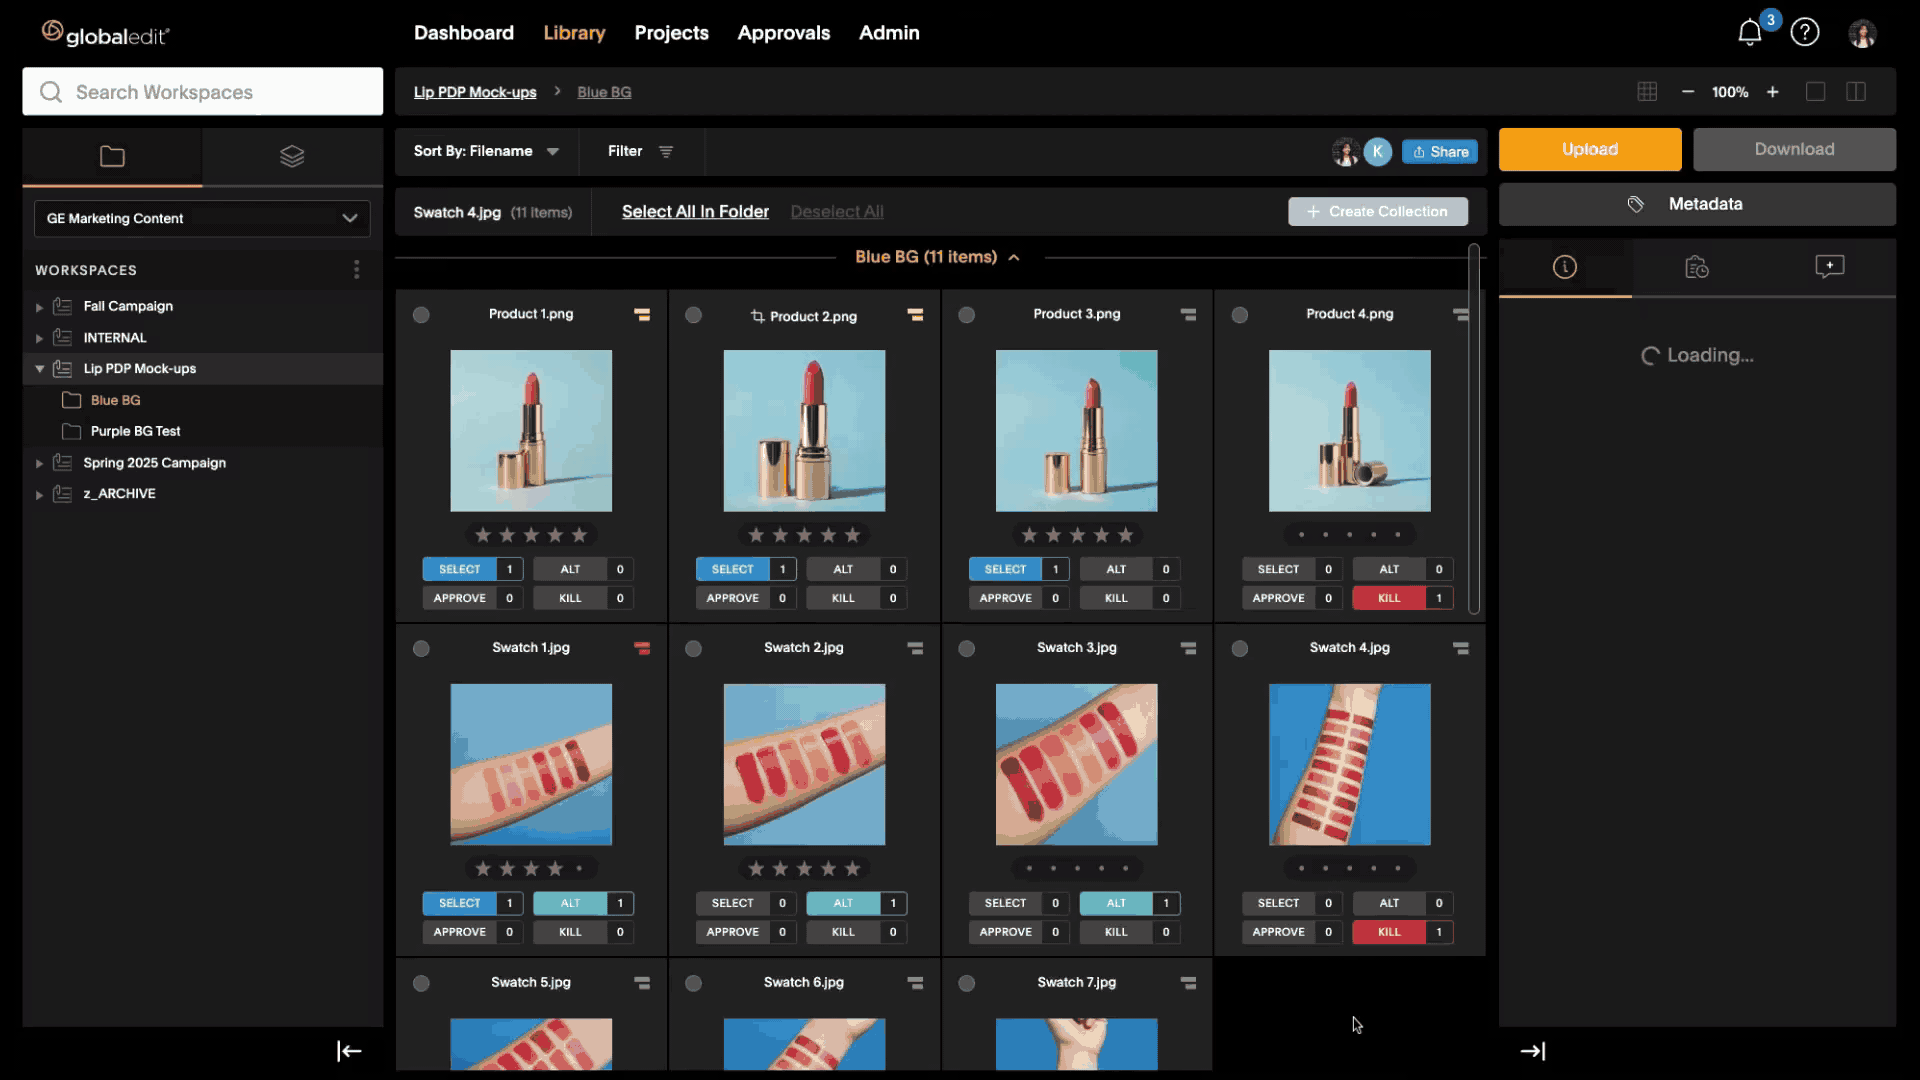Viewport: 1920px width, 1080px height.
Task: Collapse the right details panel
Action: (1533, 1051)
